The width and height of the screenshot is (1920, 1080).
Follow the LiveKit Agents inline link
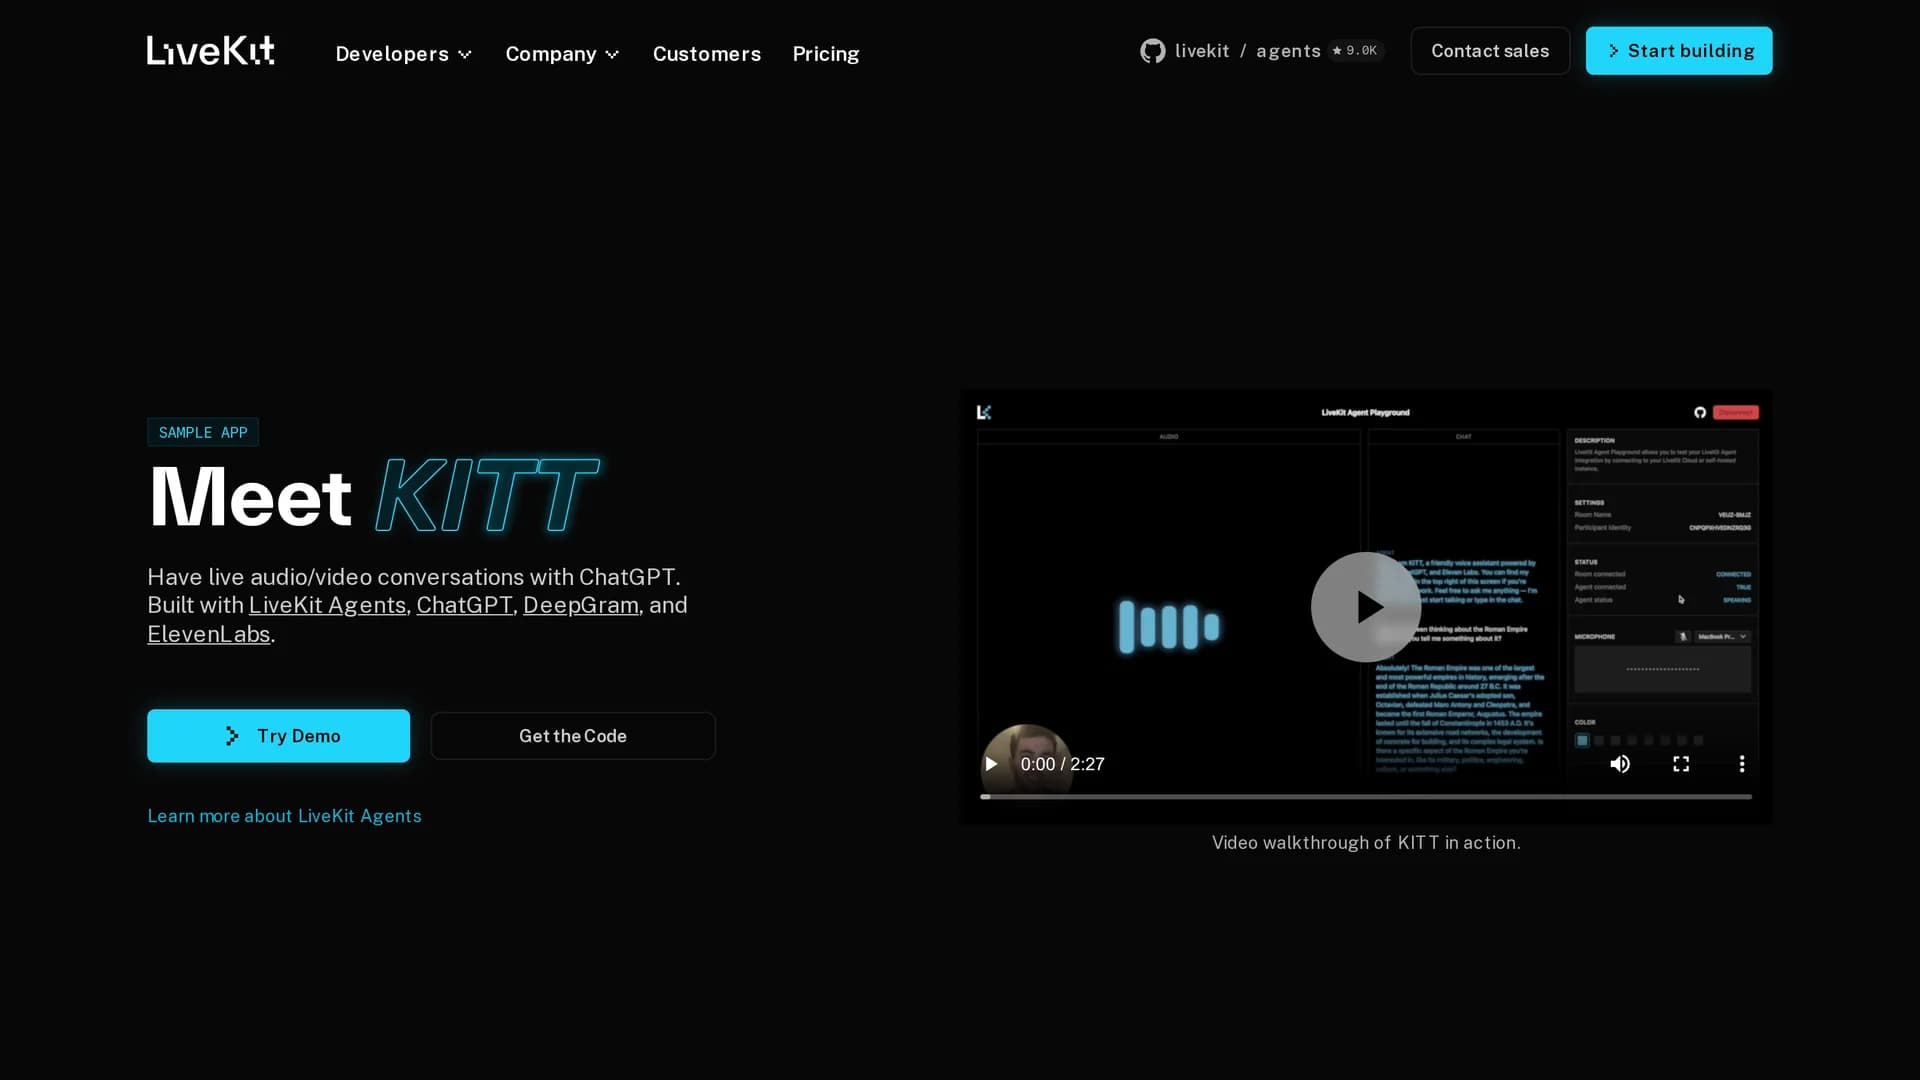[x=327, y=605]
